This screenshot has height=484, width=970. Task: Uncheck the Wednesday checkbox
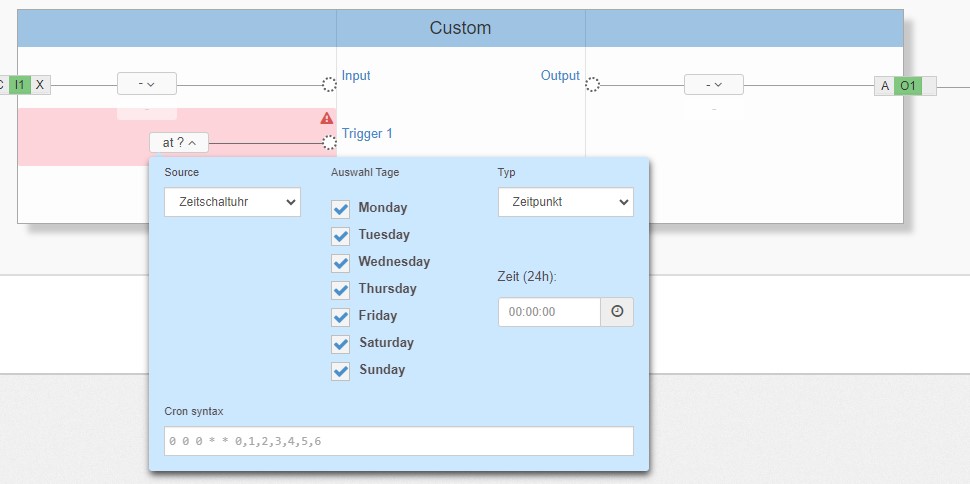tap(341, 263)
